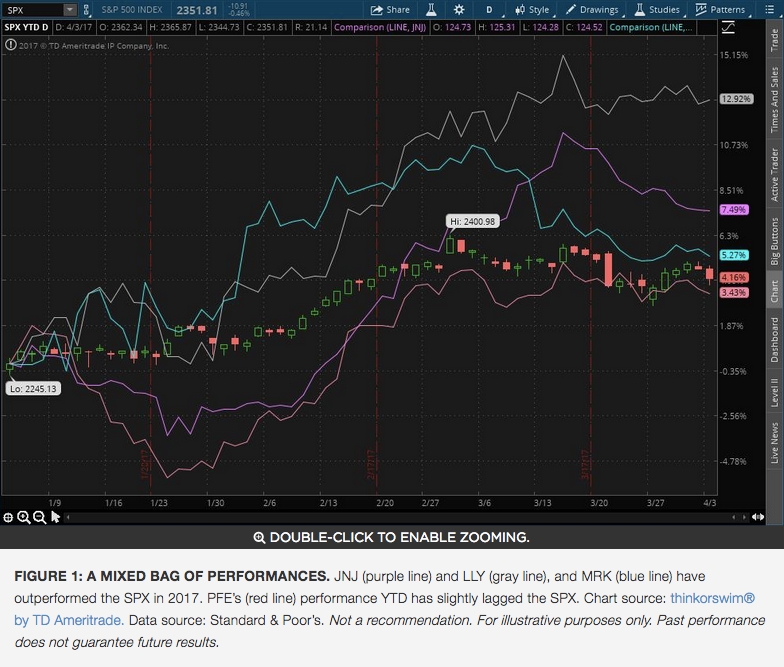Switch to Active Trader side tab
Viewport: 784px width, 667px height.
(x=774, y=174)
